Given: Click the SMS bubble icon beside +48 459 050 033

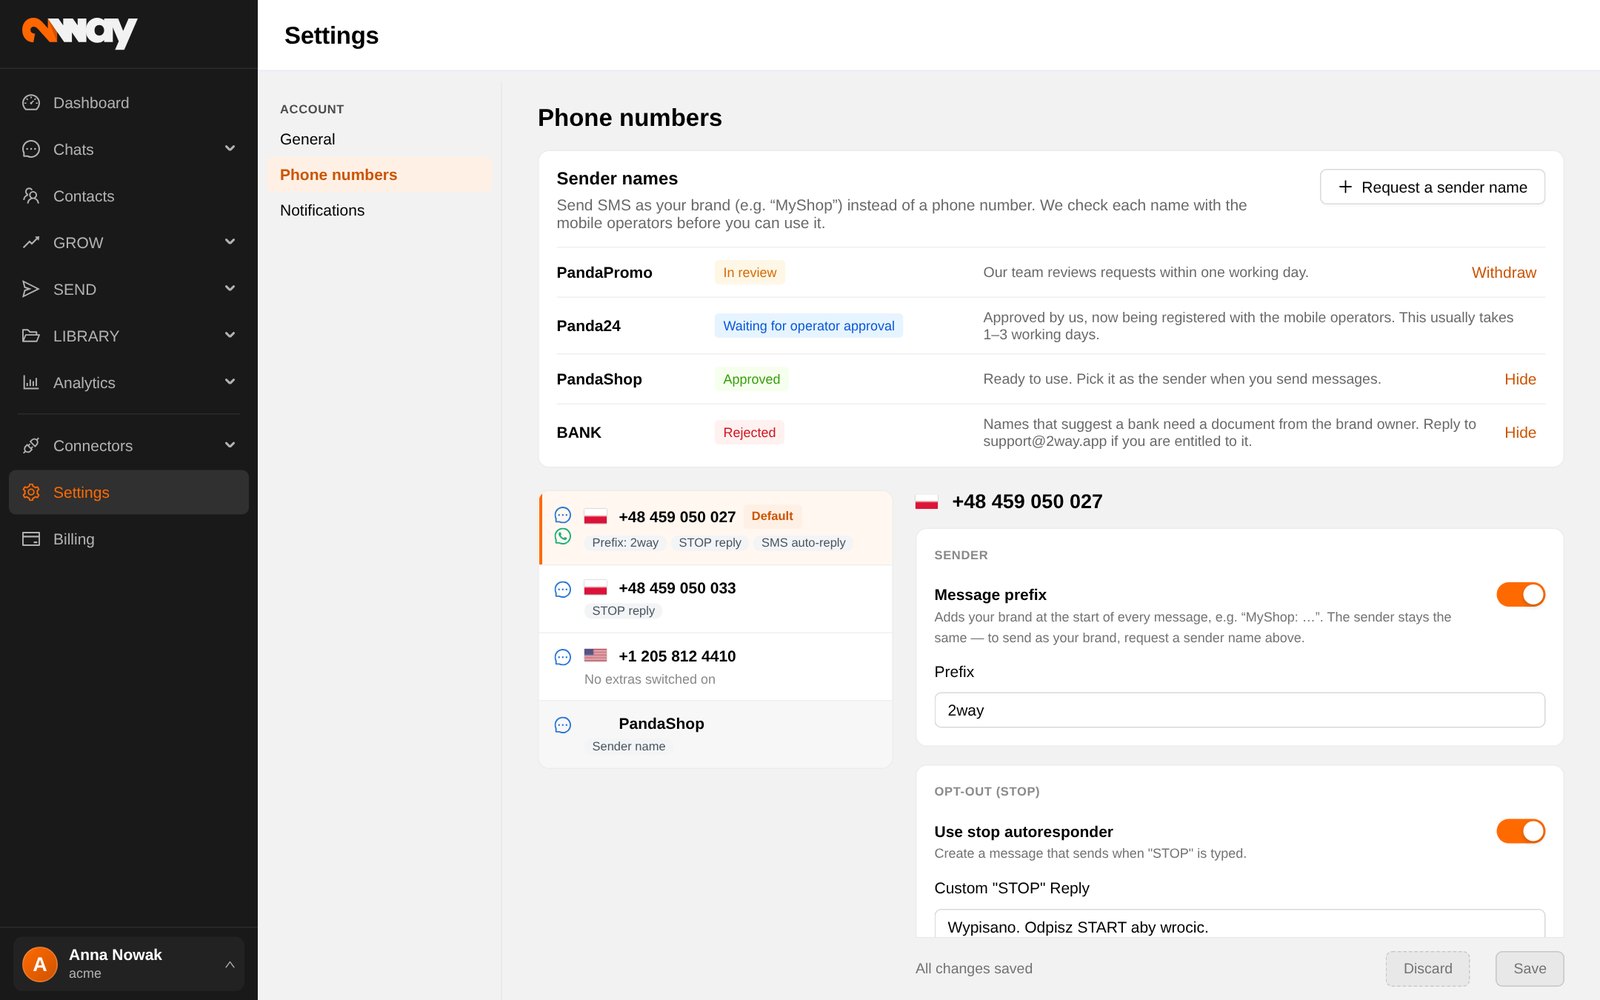Looking at the screenshot, I should tap(563, 590).
